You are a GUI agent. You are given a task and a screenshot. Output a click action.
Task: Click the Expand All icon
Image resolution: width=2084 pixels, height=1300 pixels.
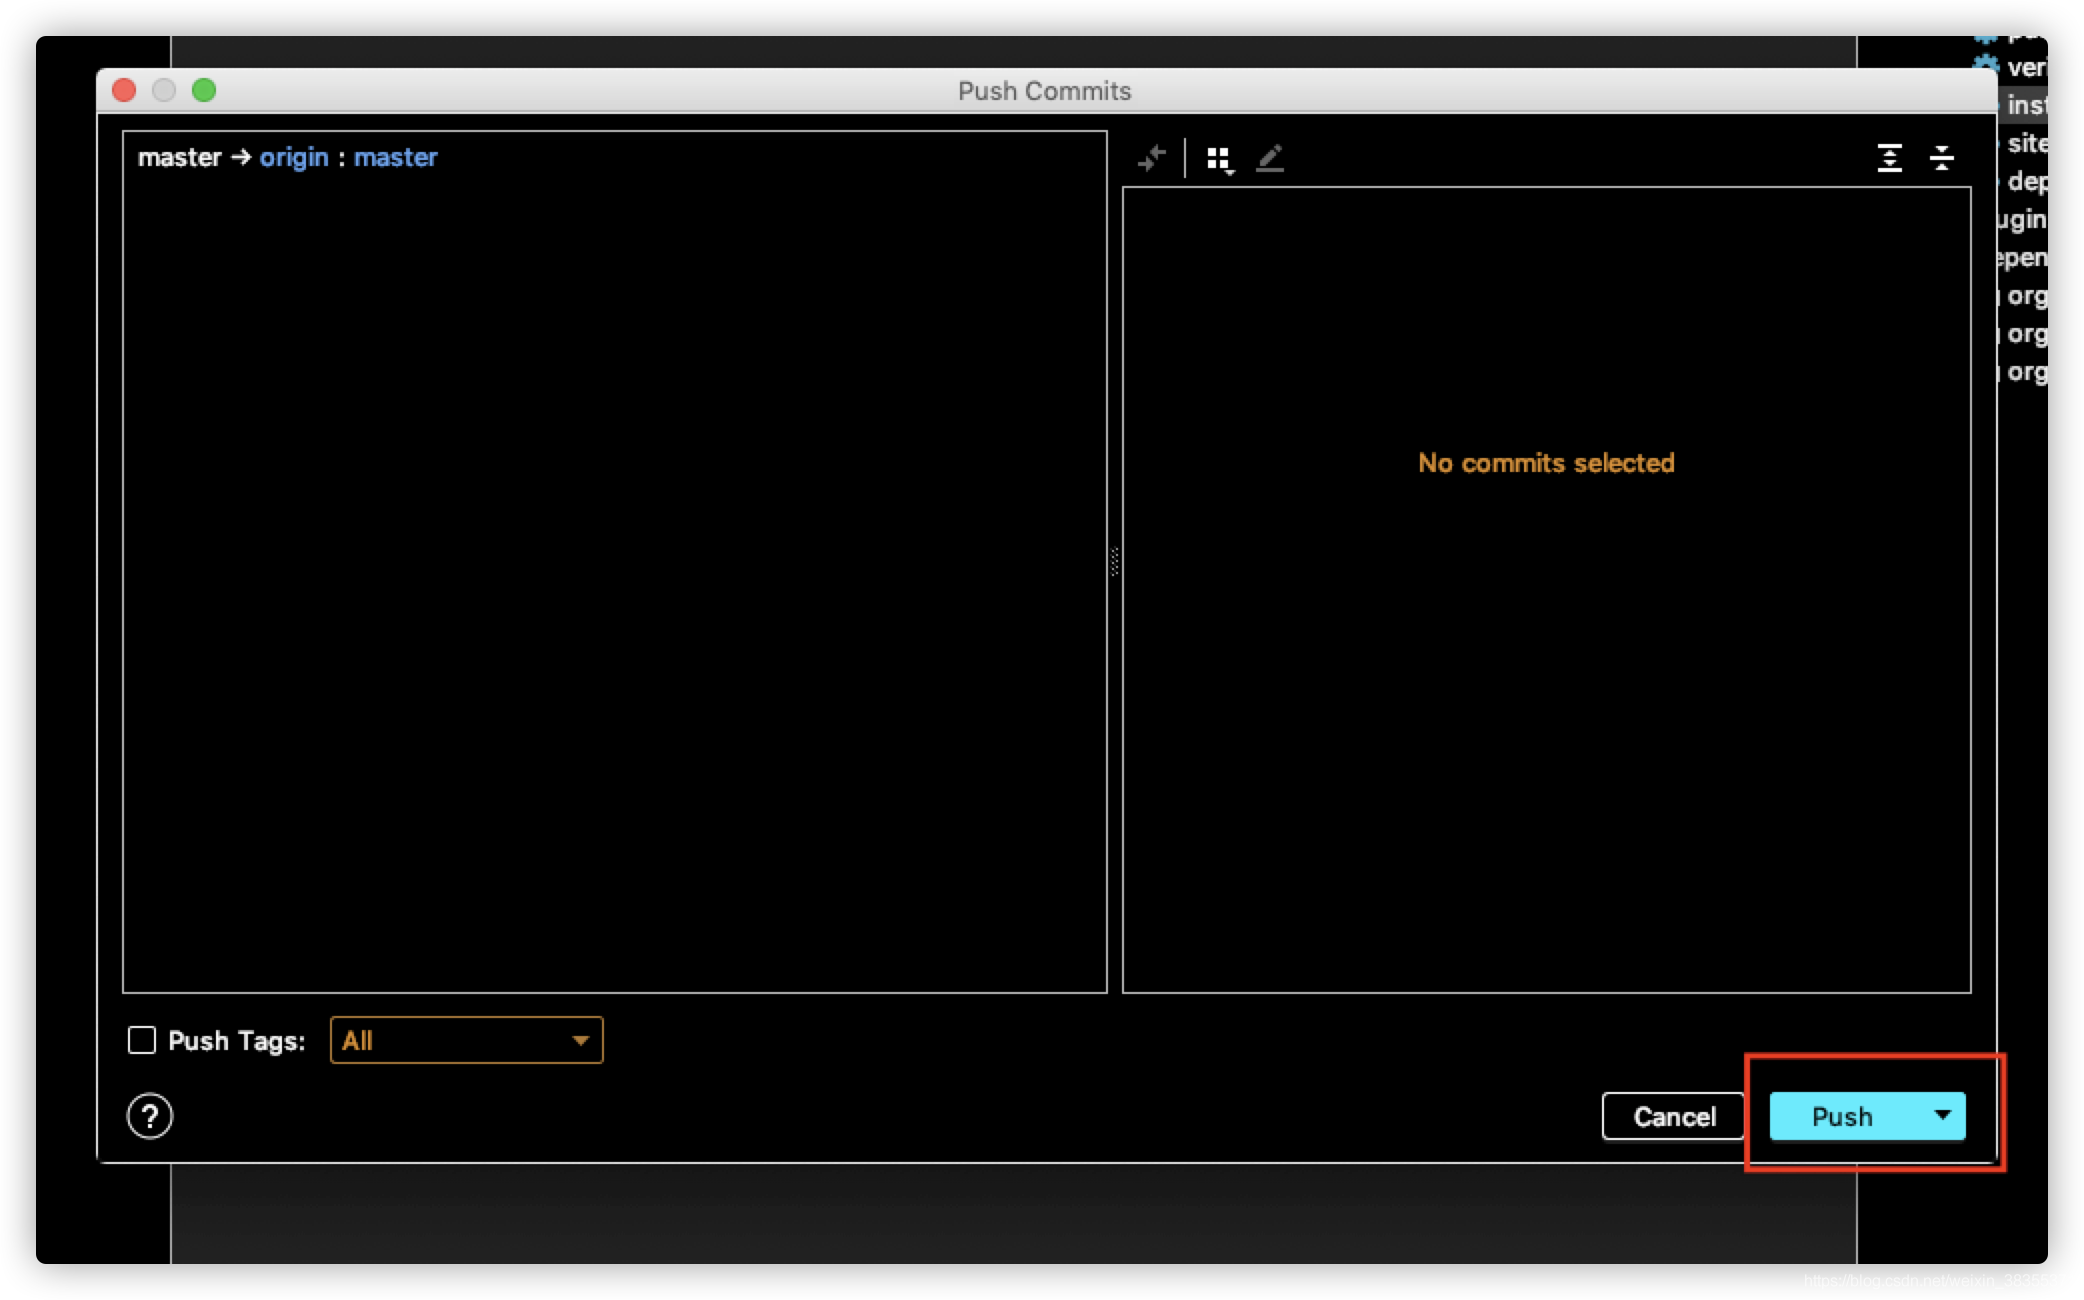(1889, 158)
